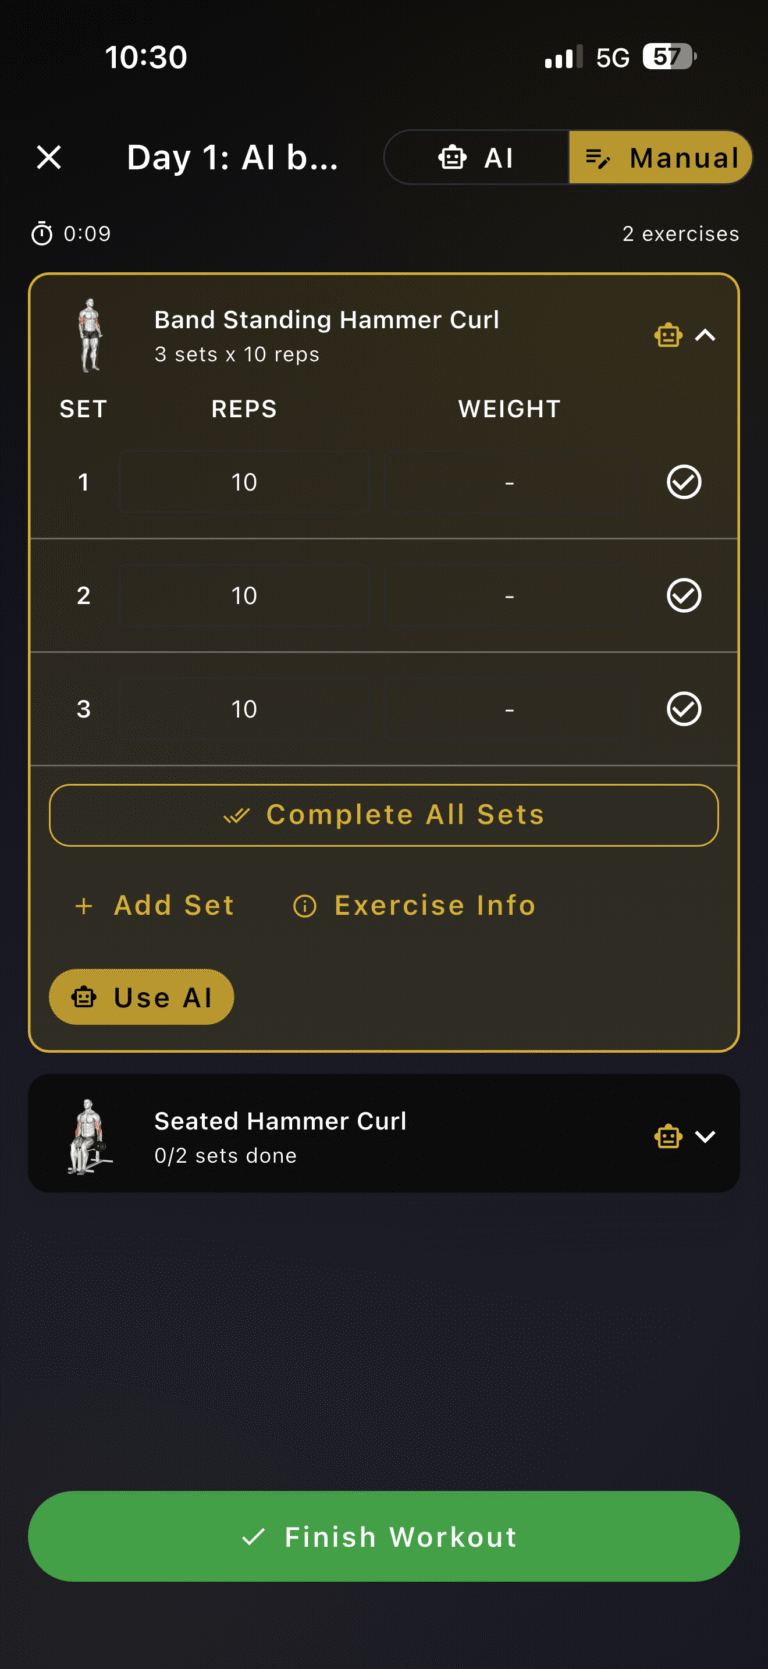The width and height of the screenshot is (768, 1669).
Task: Mark set 2 as completed
Action: [x=684, y=595]
